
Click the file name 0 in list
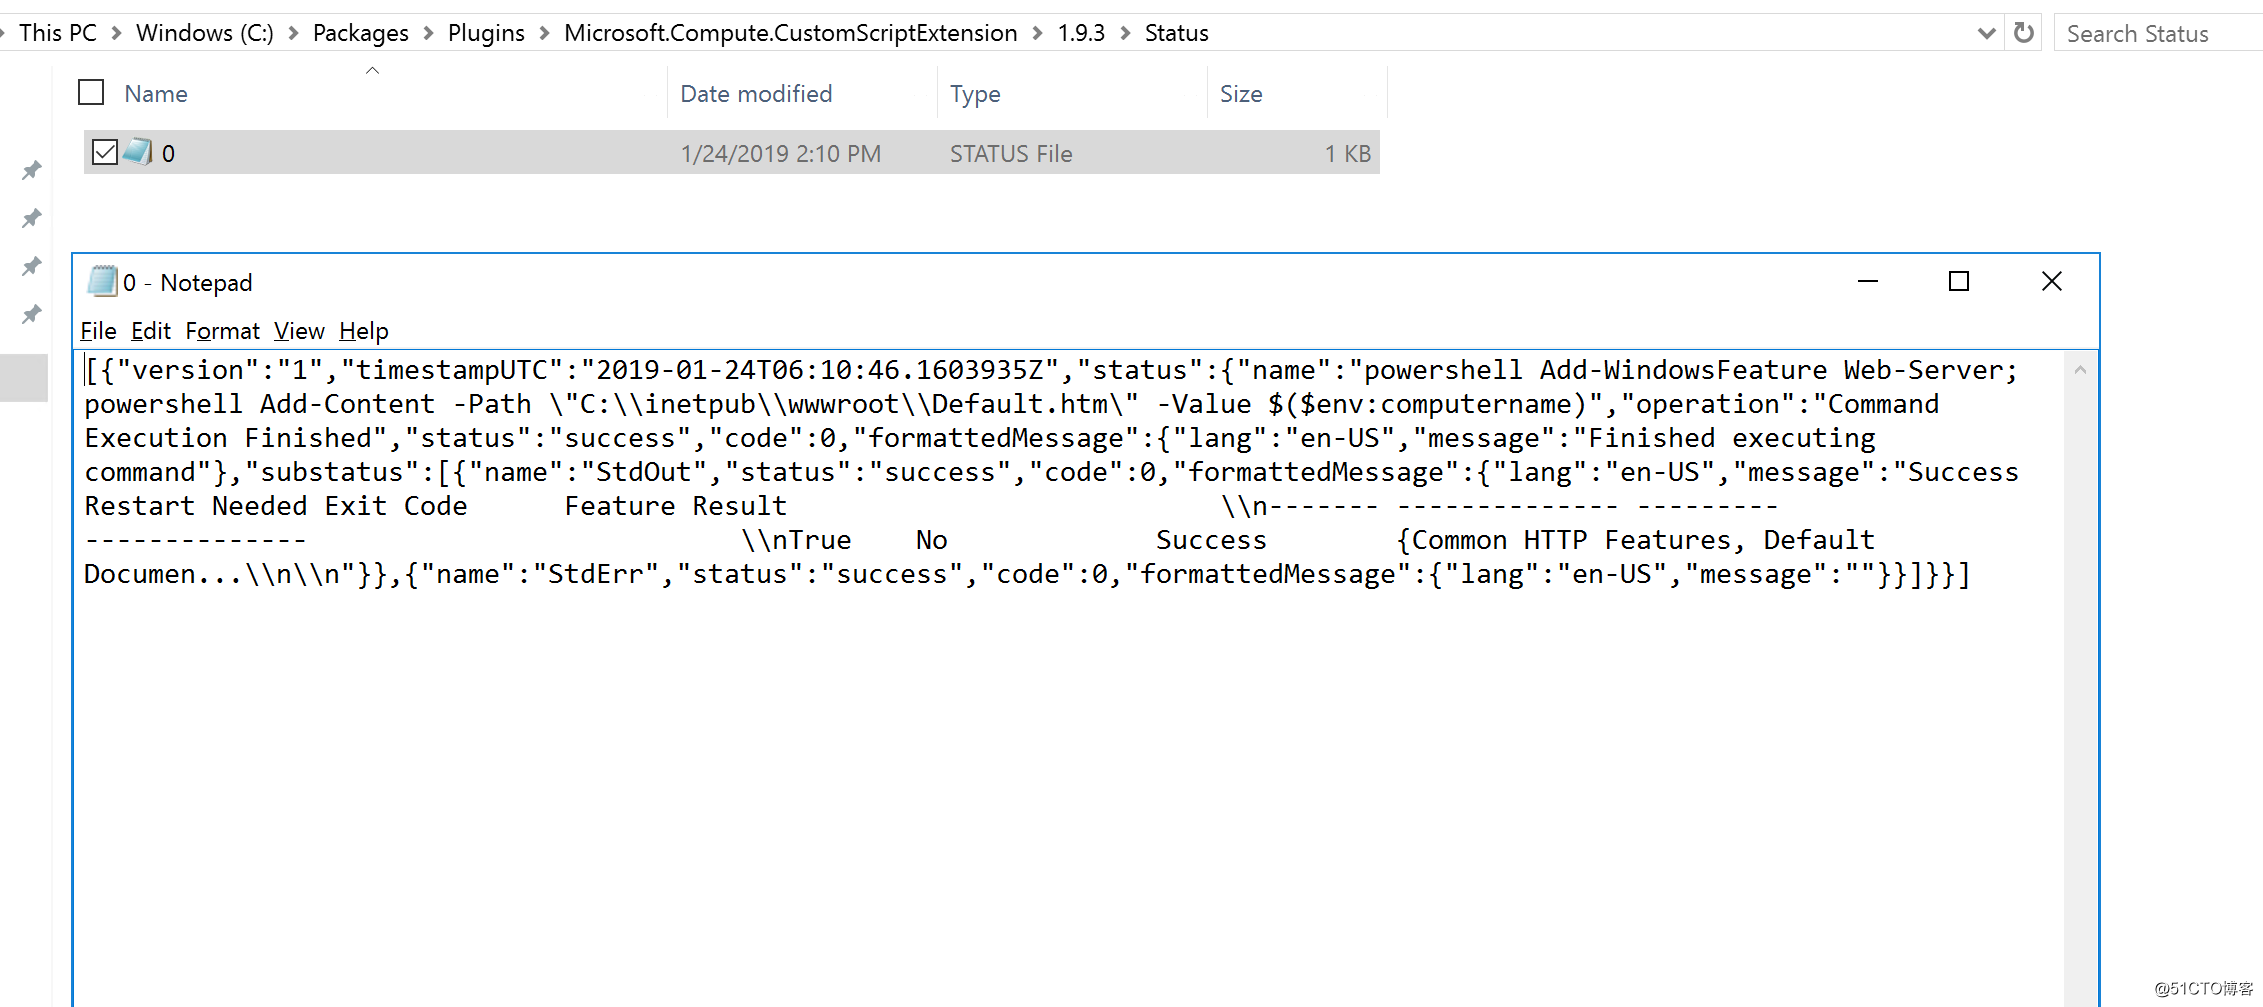click(168, 153)
